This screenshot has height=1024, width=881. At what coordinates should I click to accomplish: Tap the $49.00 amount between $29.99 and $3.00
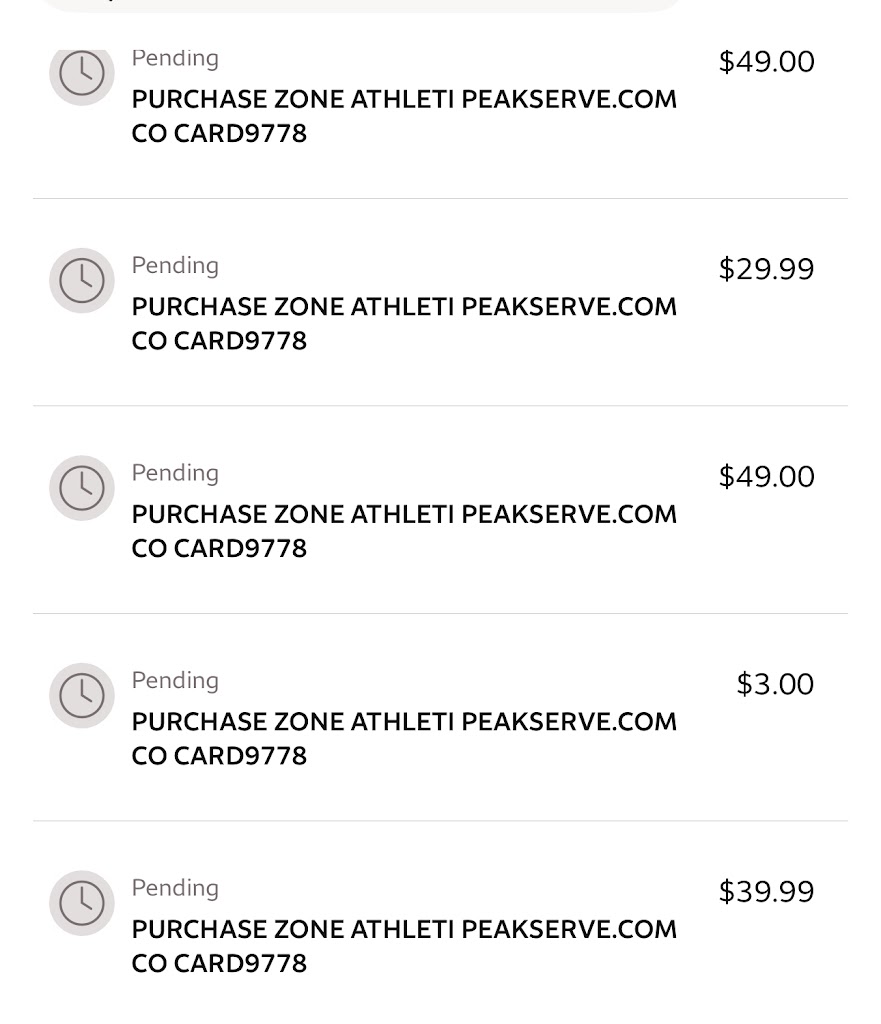pyautogui.click(x=766, y=476)
